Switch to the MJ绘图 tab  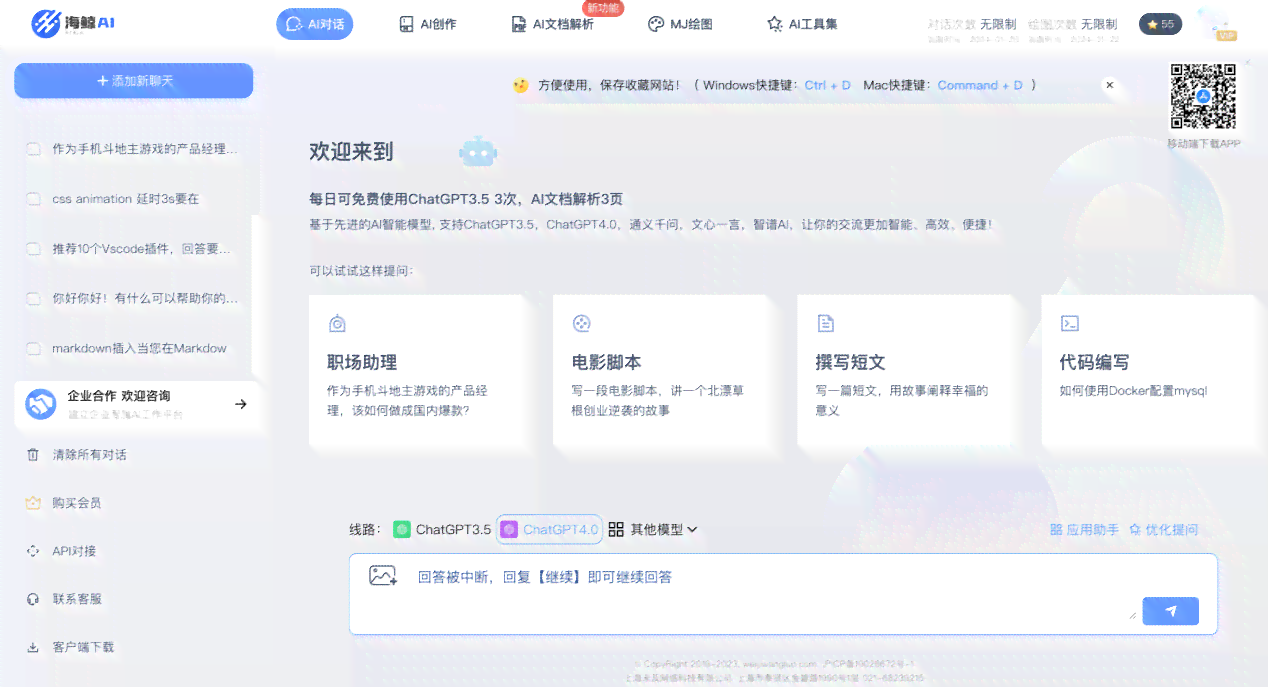tap(680, 24)
